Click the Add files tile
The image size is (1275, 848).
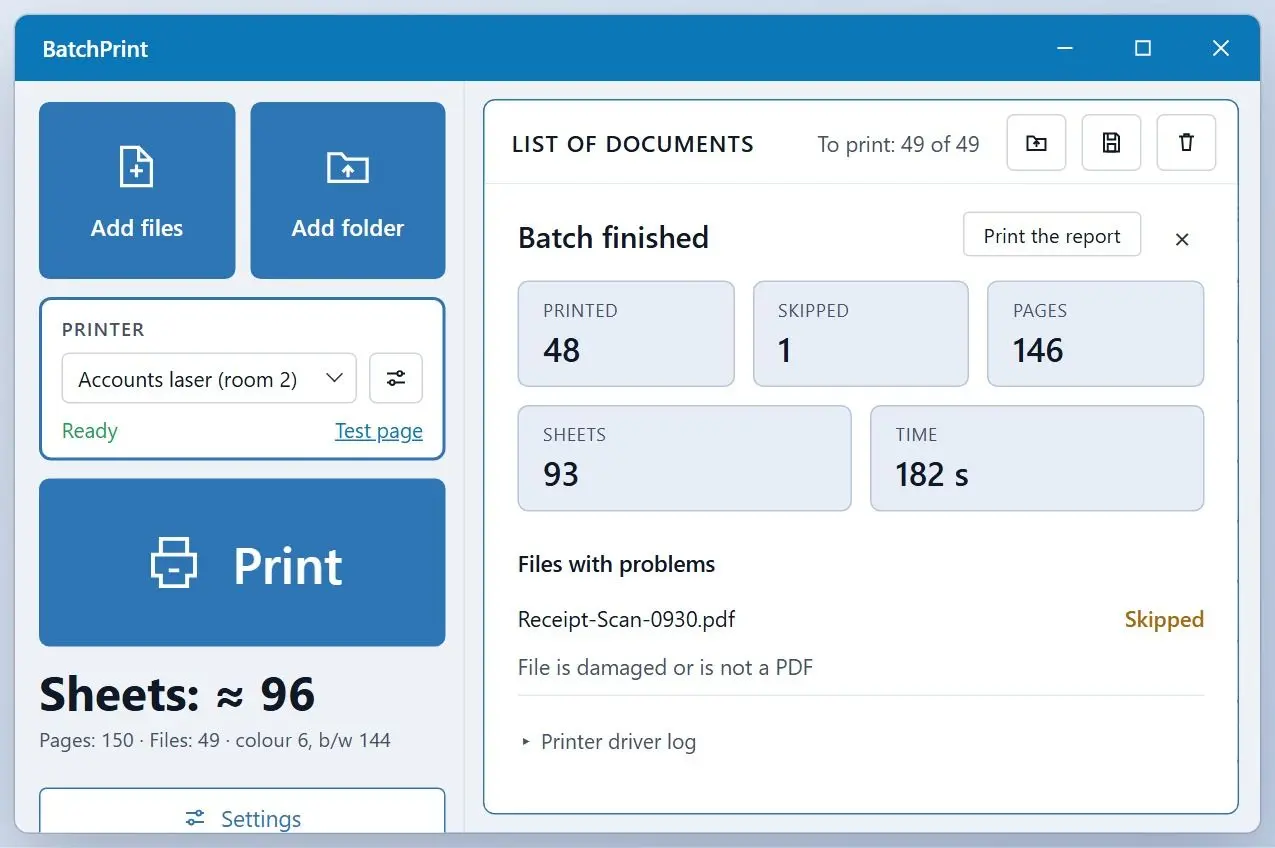tap(137, 190)
